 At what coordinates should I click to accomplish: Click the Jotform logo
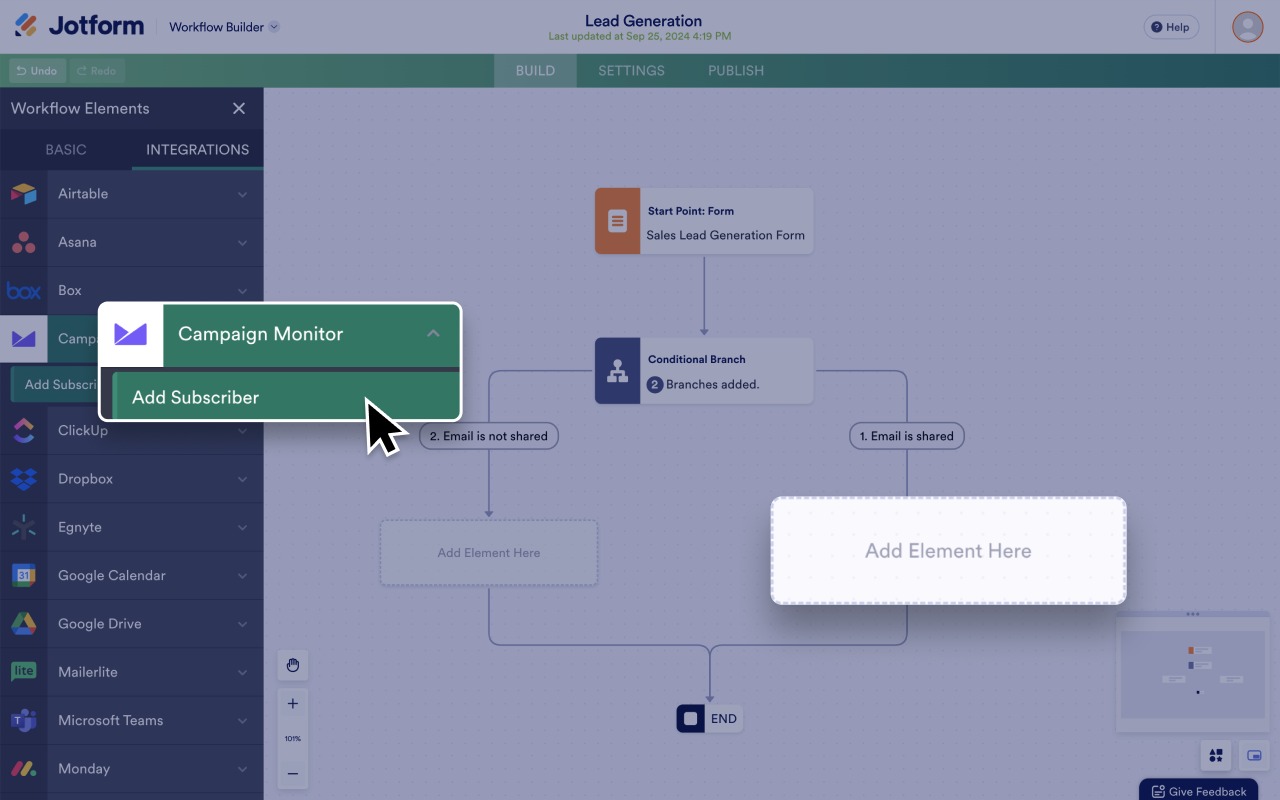[x=79, y=26]
